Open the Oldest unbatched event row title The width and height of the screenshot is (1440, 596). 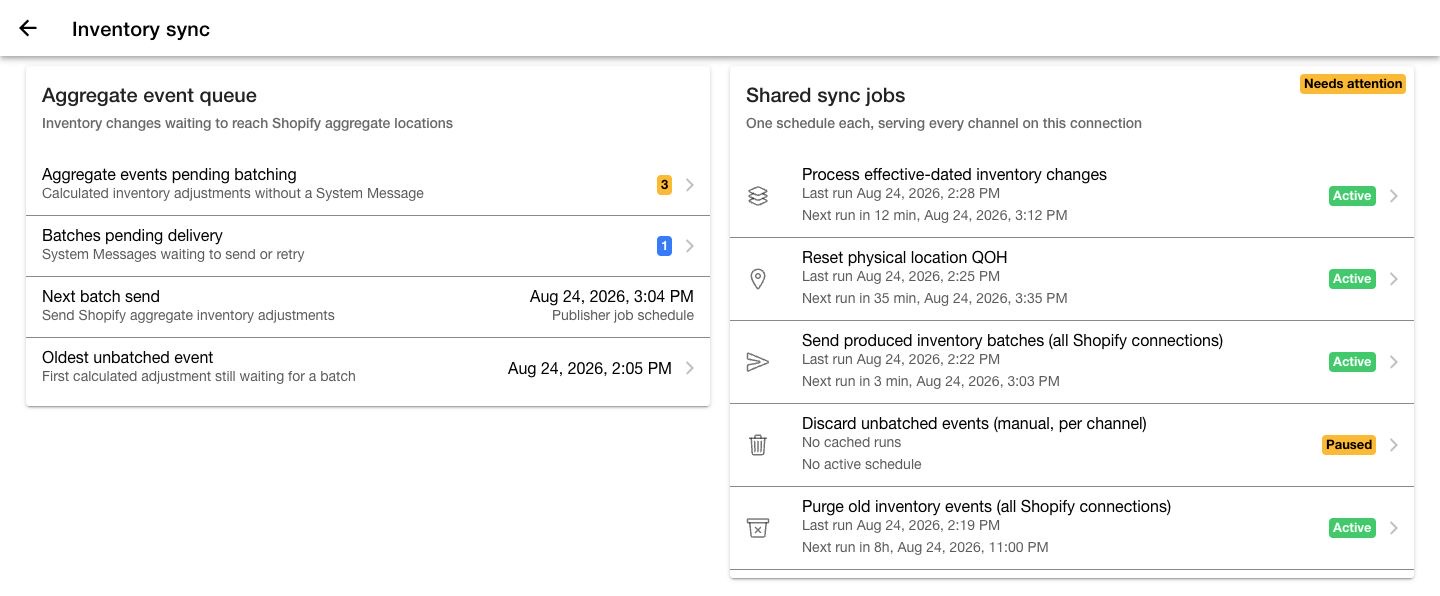[127, 357]
